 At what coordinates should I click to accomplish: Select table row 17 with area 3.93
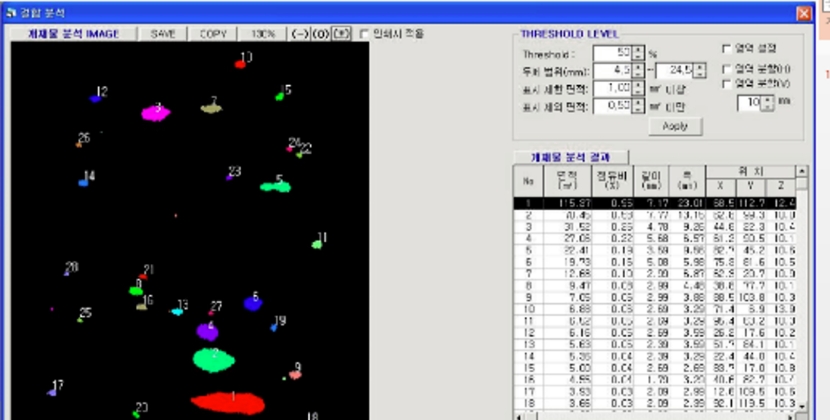pyautogui.click(x=655, y=391)
